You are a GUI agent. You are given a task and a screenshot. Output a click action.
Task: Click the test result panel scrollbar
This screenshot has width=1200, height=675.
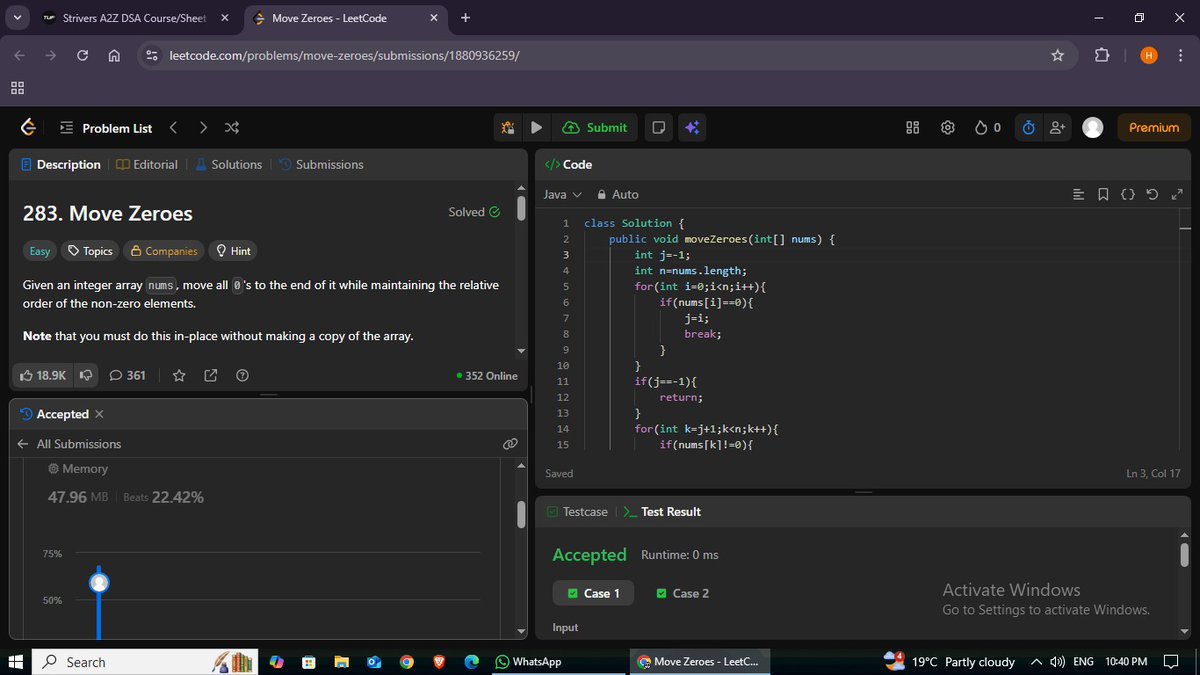point(1185,554)
